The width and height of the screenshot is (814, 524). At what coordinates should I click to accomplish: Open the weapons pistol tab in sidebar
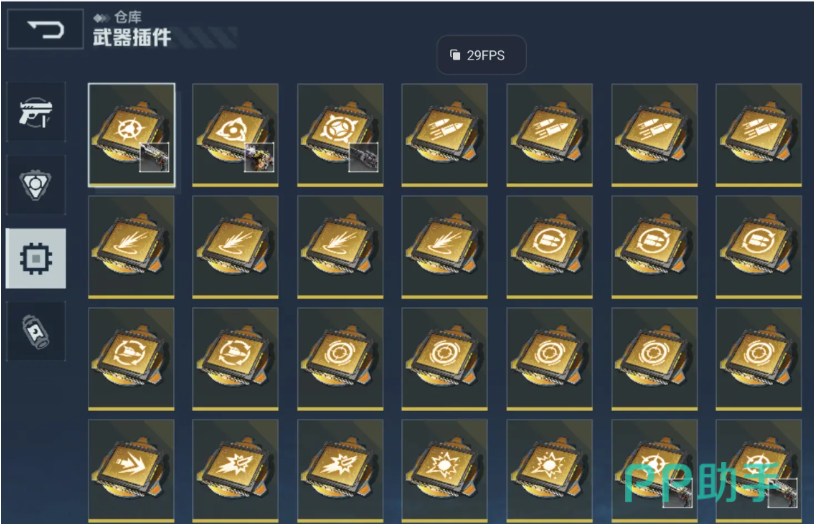pos(36,112)
